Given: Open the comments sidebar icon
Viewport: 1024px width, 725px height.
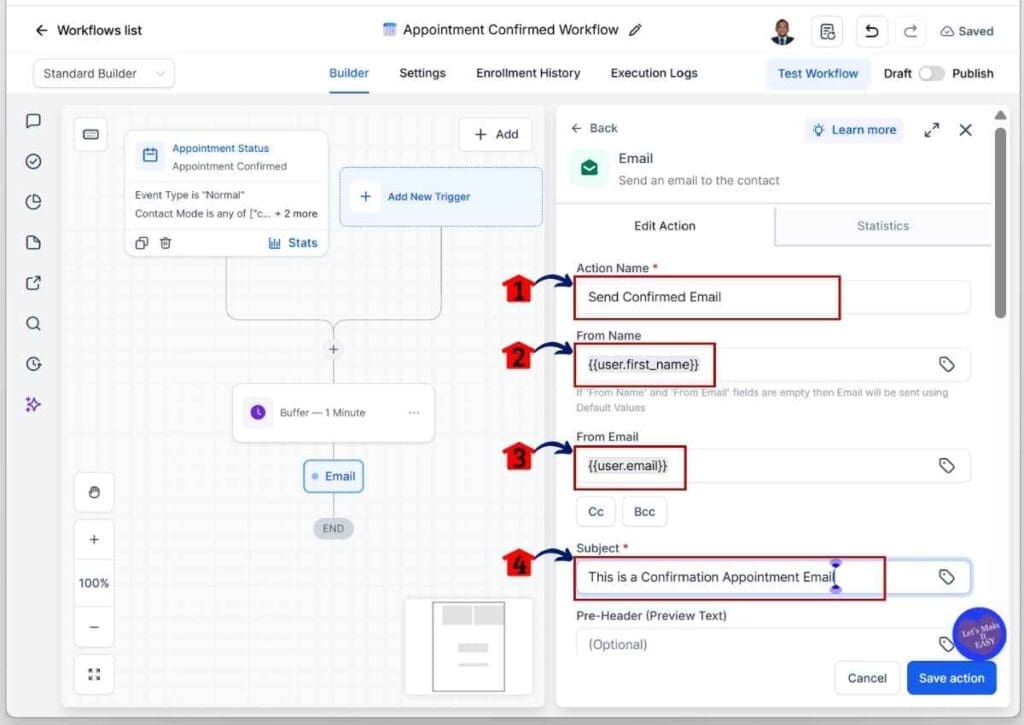Looking at the screenshot, I should tap(33, 121).
